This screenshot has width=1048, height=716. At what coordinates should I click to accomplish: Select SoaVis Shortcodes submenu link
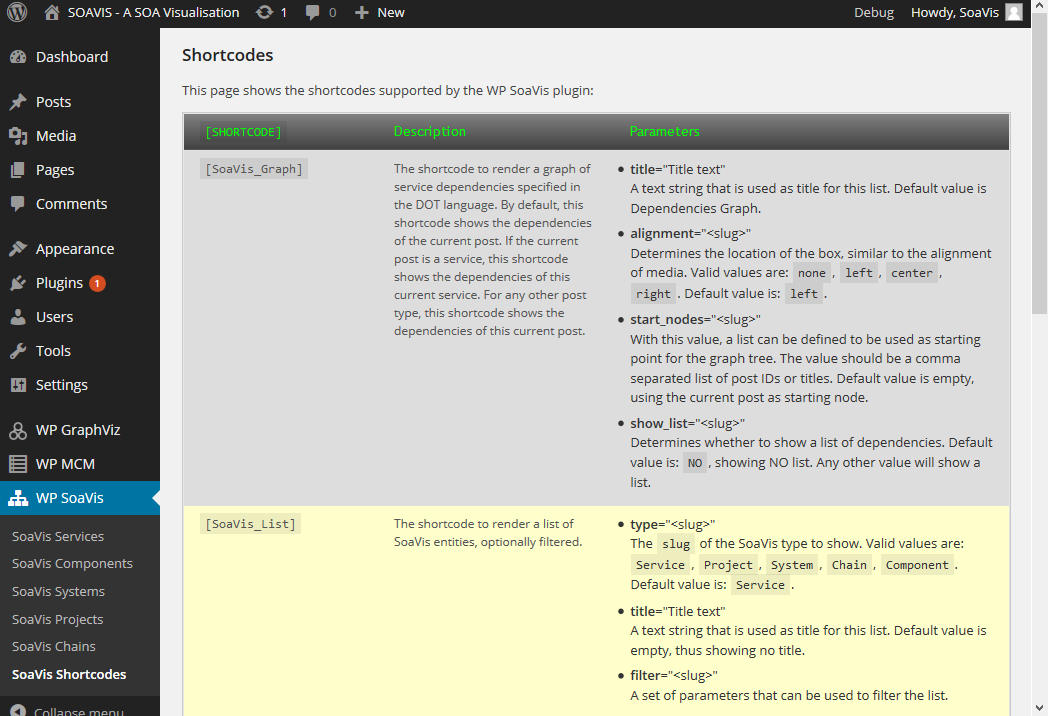point(69,675)
